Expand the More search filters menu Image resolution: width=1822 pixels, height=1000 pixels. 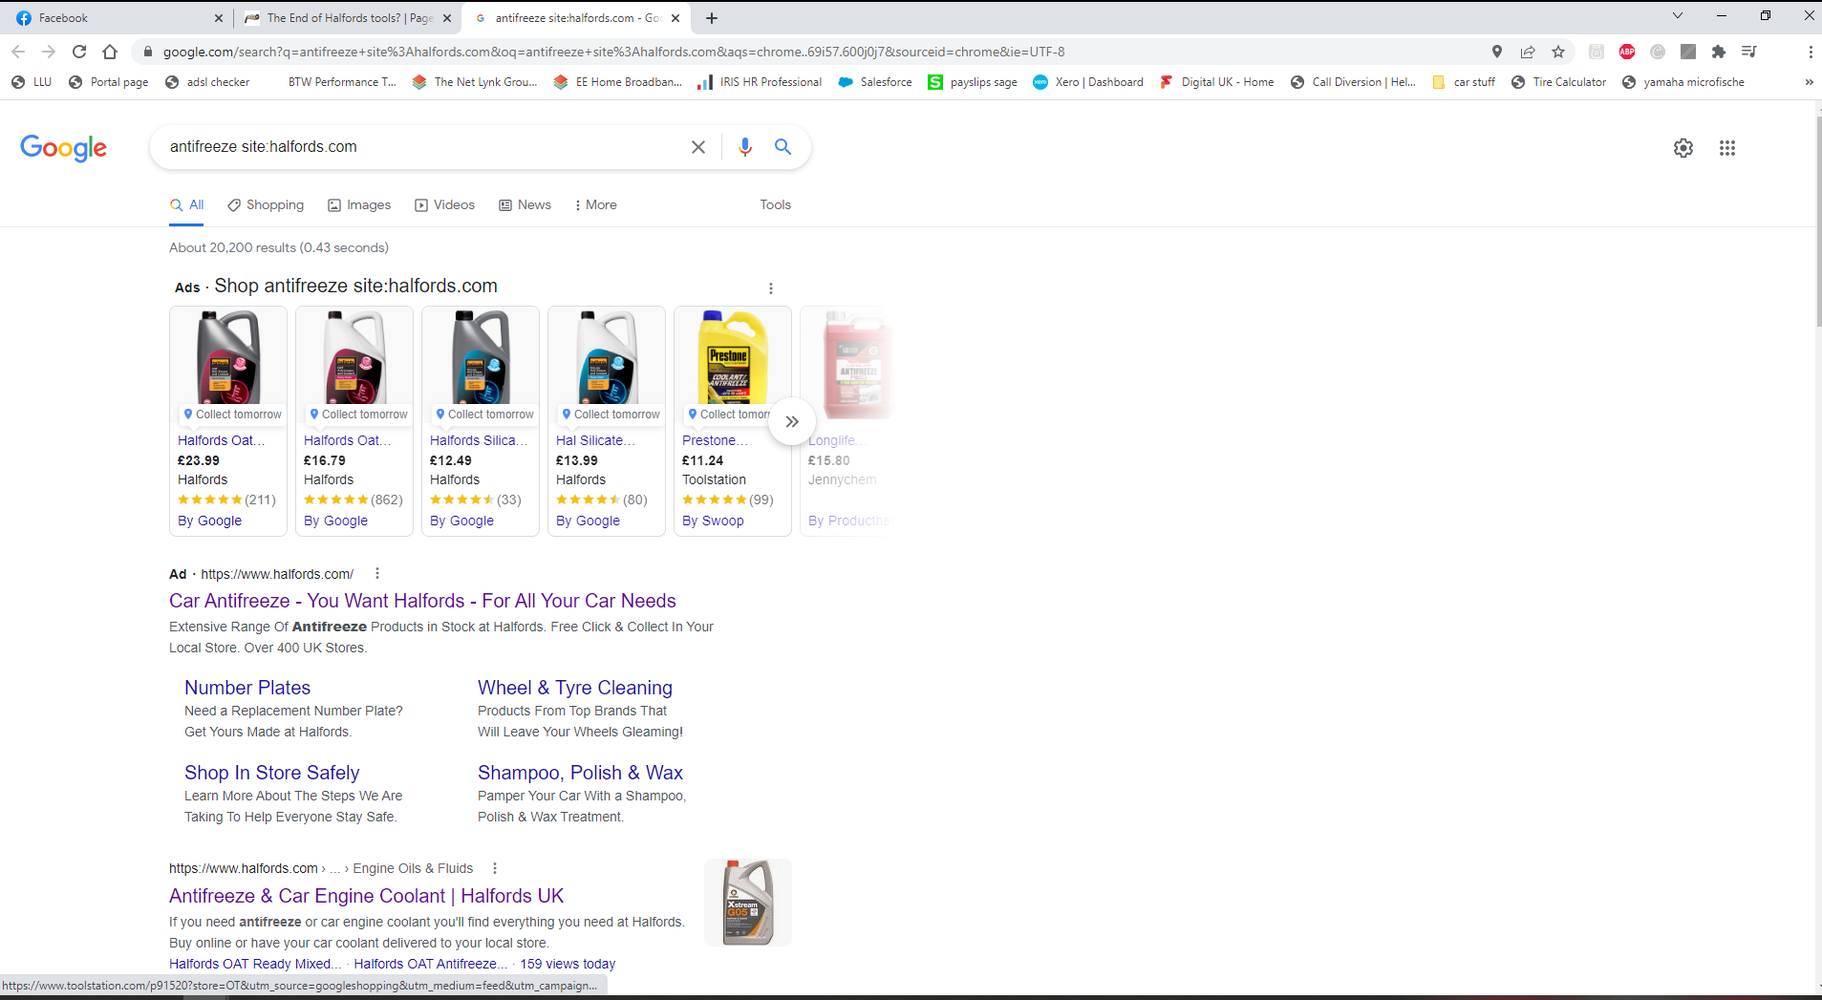click(x=596, y=205)
